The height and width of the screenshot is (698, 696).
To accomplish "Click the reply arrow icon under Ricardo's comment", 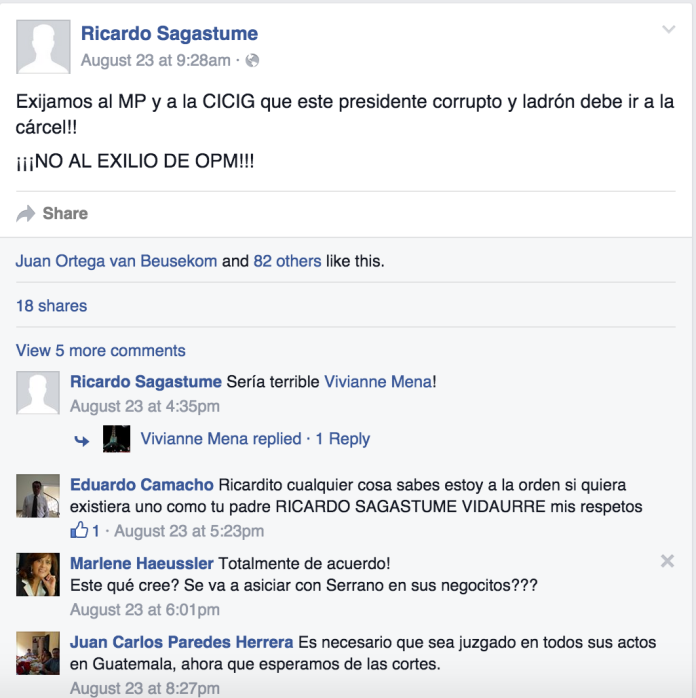I will point(81,440).
